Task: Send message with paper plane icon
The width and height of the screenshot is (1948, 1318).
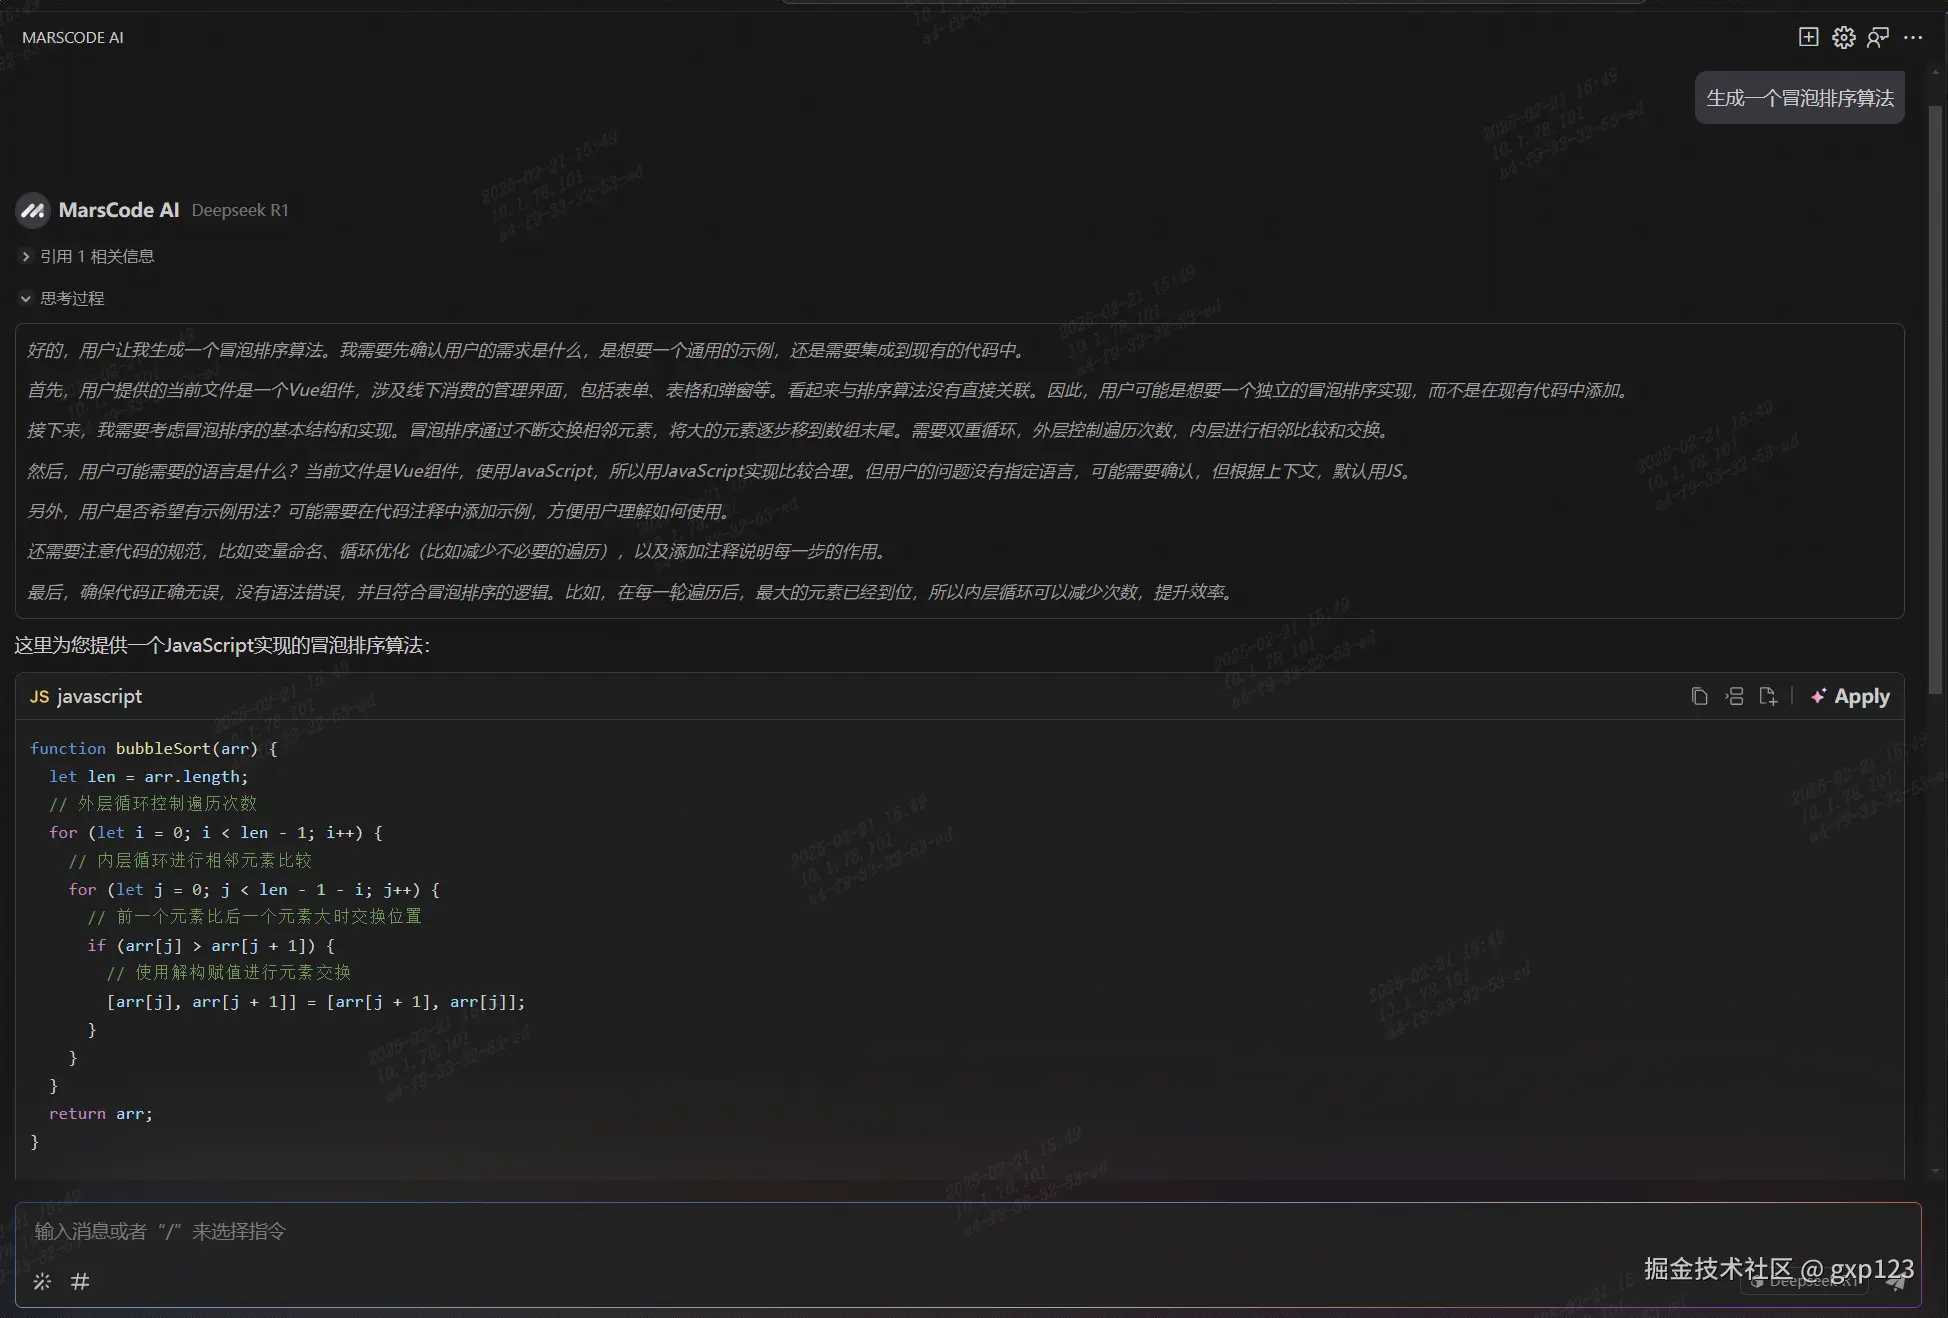Action: (1895, 1283)
